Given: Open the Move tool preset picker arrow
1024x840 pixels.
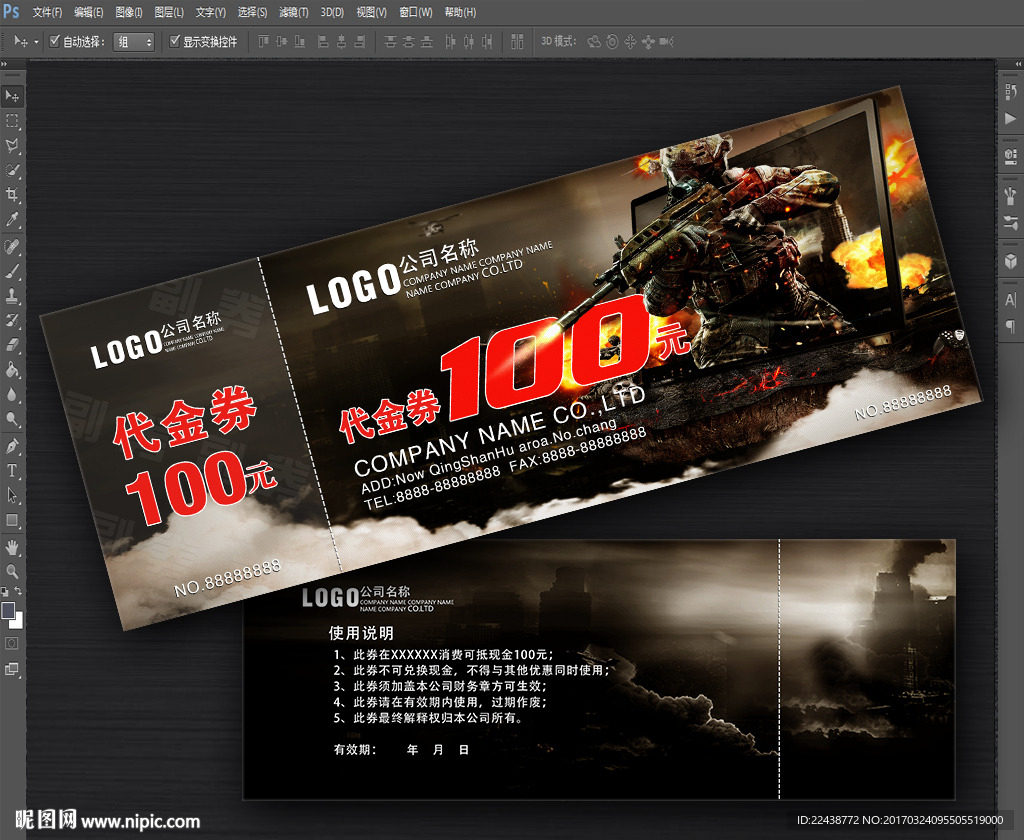Looking at the screenshot, I should click(36, 42).
